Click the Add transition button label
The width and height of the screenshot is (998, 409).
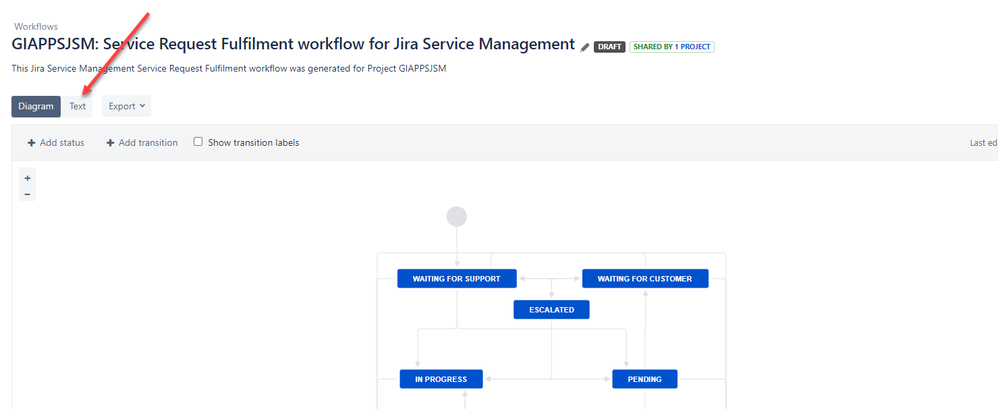click(148, 142)
